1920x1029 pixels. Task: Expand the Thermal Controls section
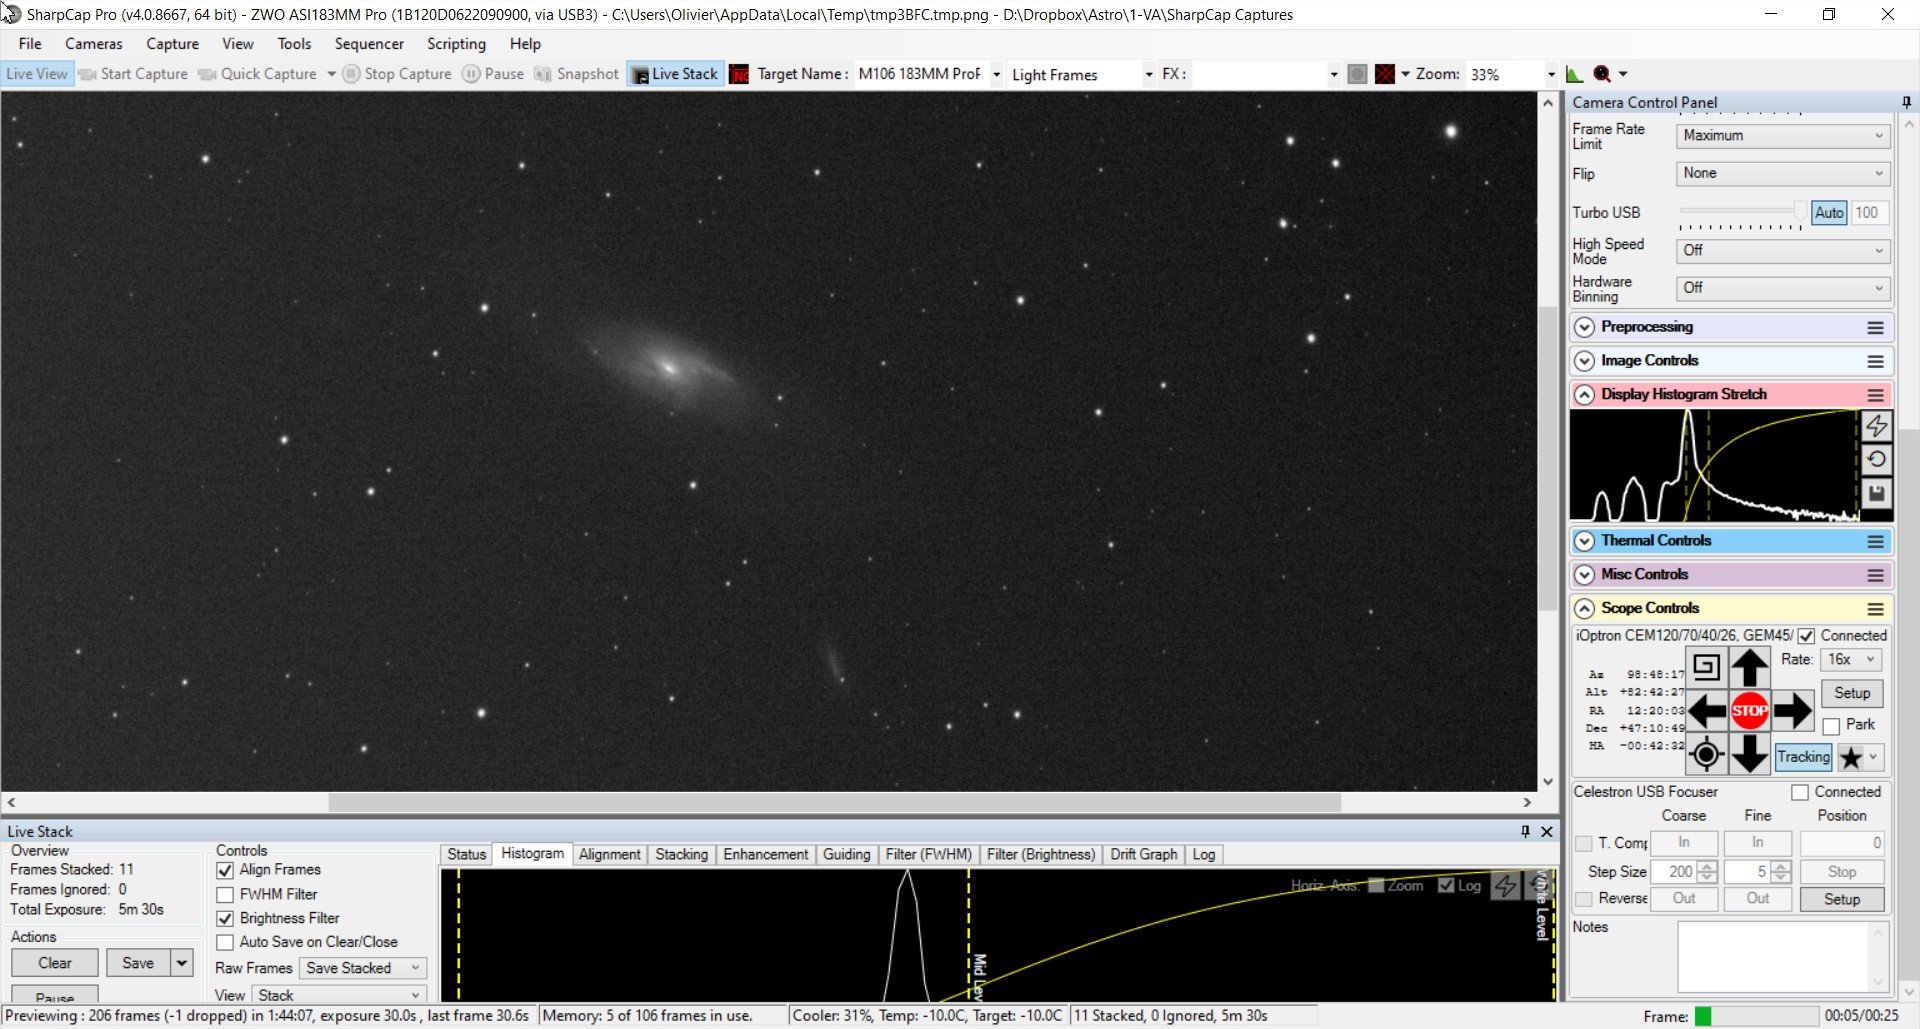point(1584,541)
